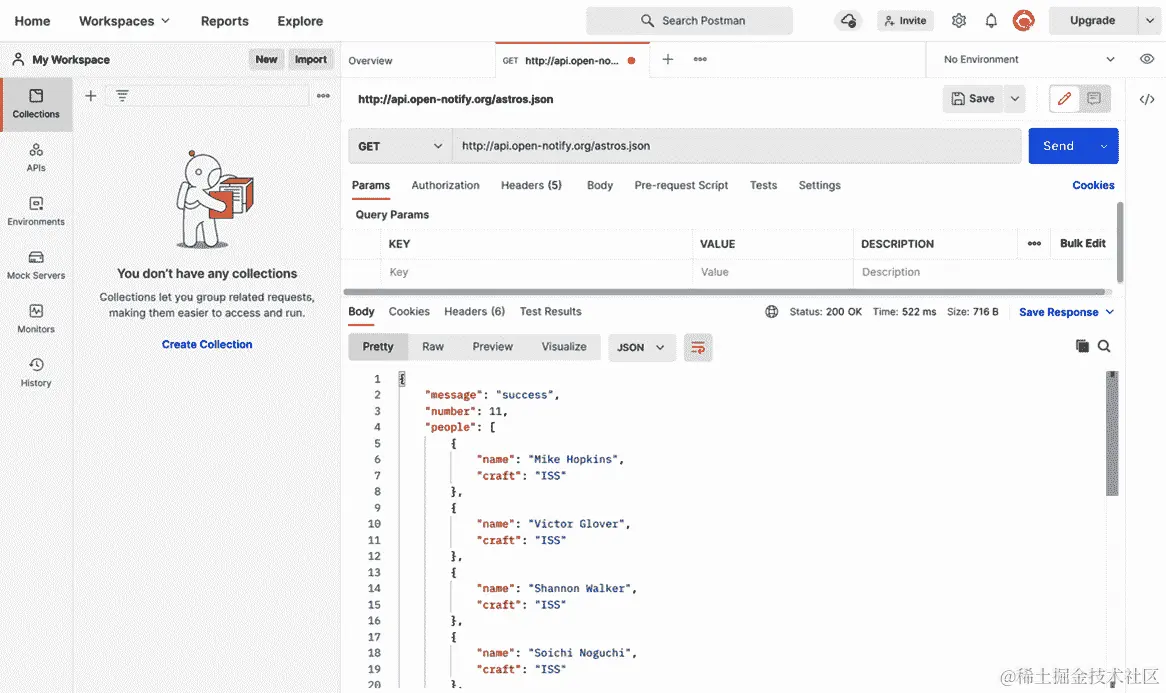Expand the Workspaces dropdown
1166x693 pixels.
tap(124, 21)
